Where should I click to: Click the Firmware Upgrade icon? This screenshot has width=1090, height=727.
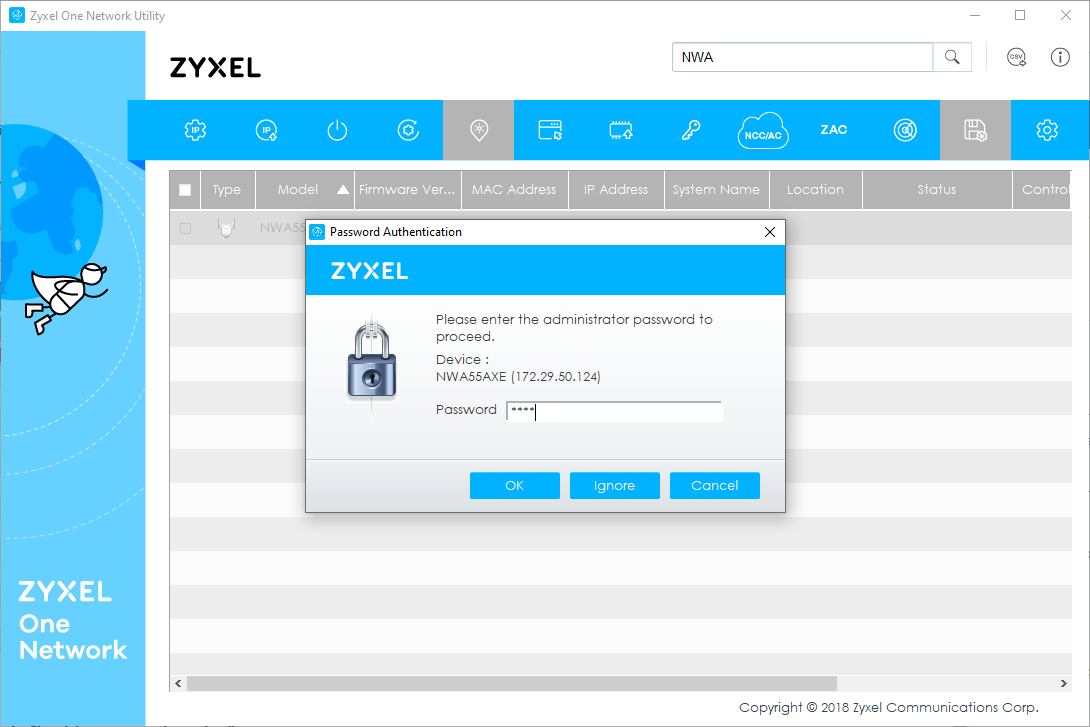tap(621, 130)
